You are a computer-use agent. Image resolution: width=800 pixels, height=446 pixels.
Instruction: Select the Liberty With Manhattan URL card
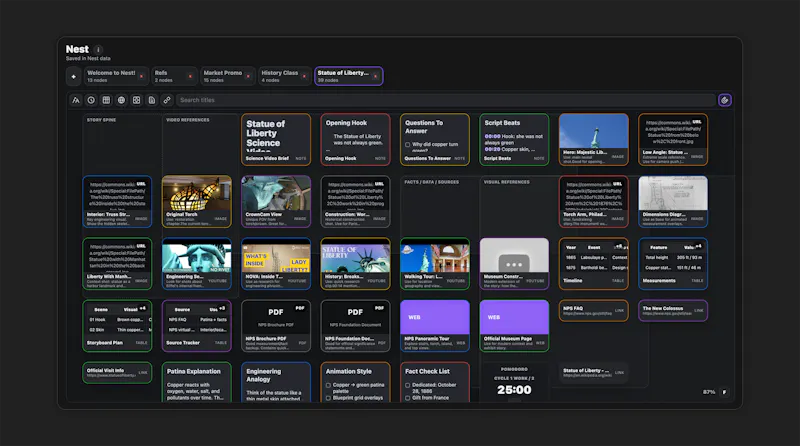tap(117, 263)
